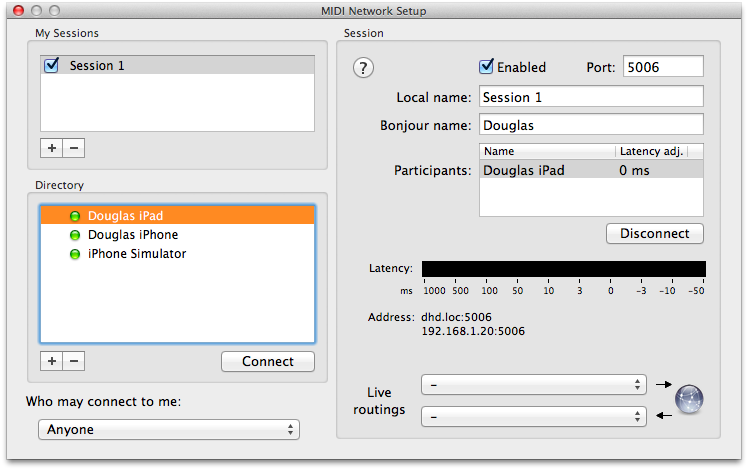Click green status dot beside Douglas iPhone
Screen dimensions: 748x470
click(x=75, y=235)
